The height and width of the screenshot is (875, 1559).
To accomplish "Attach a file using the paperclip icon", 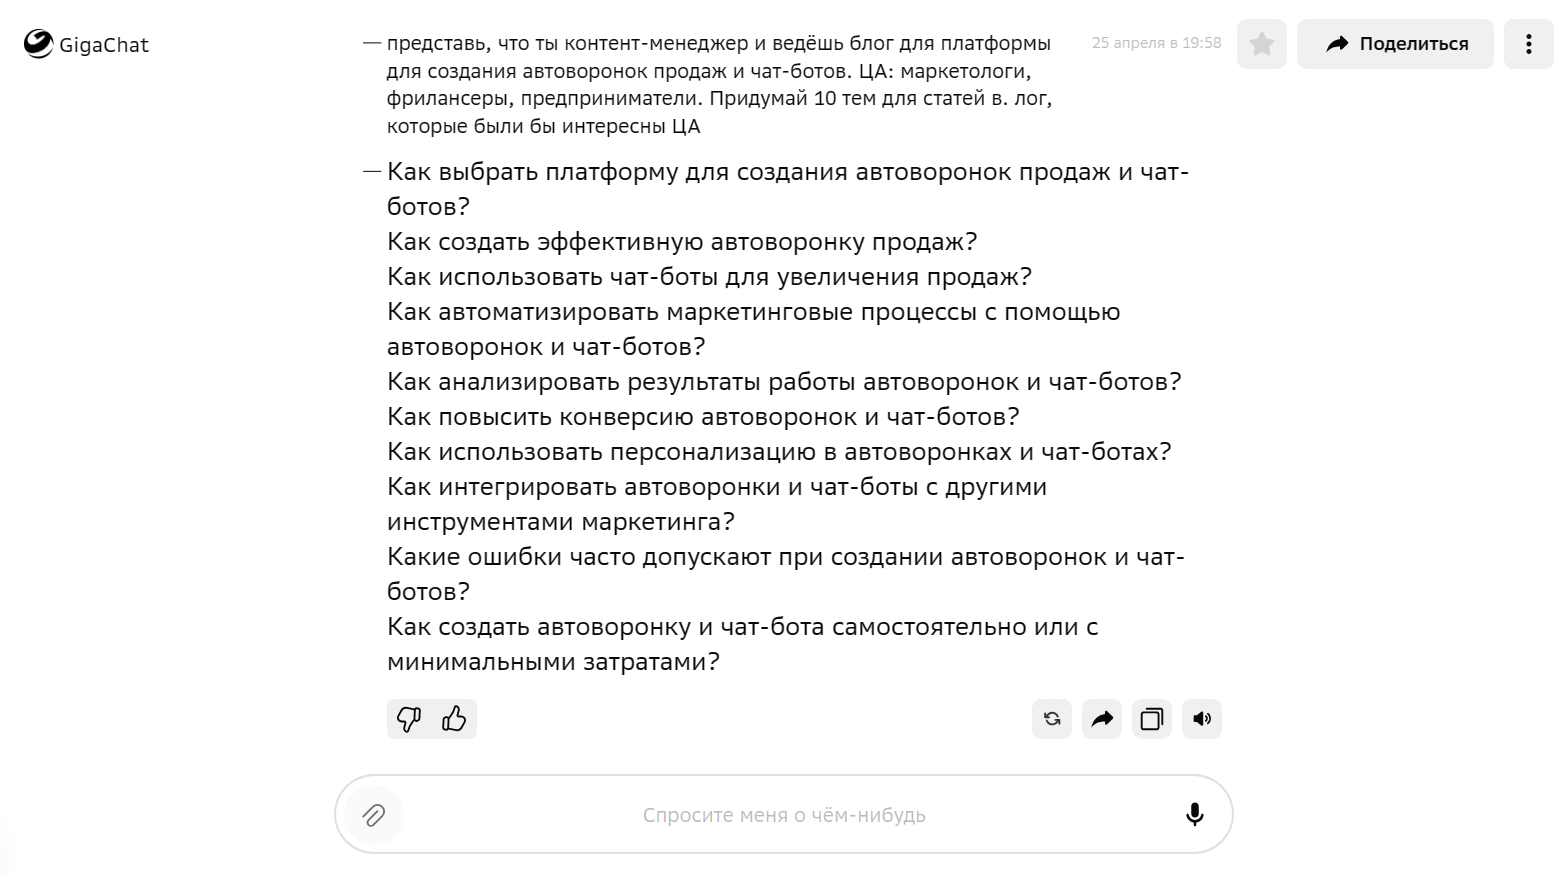I will click(x=373, y=815).
